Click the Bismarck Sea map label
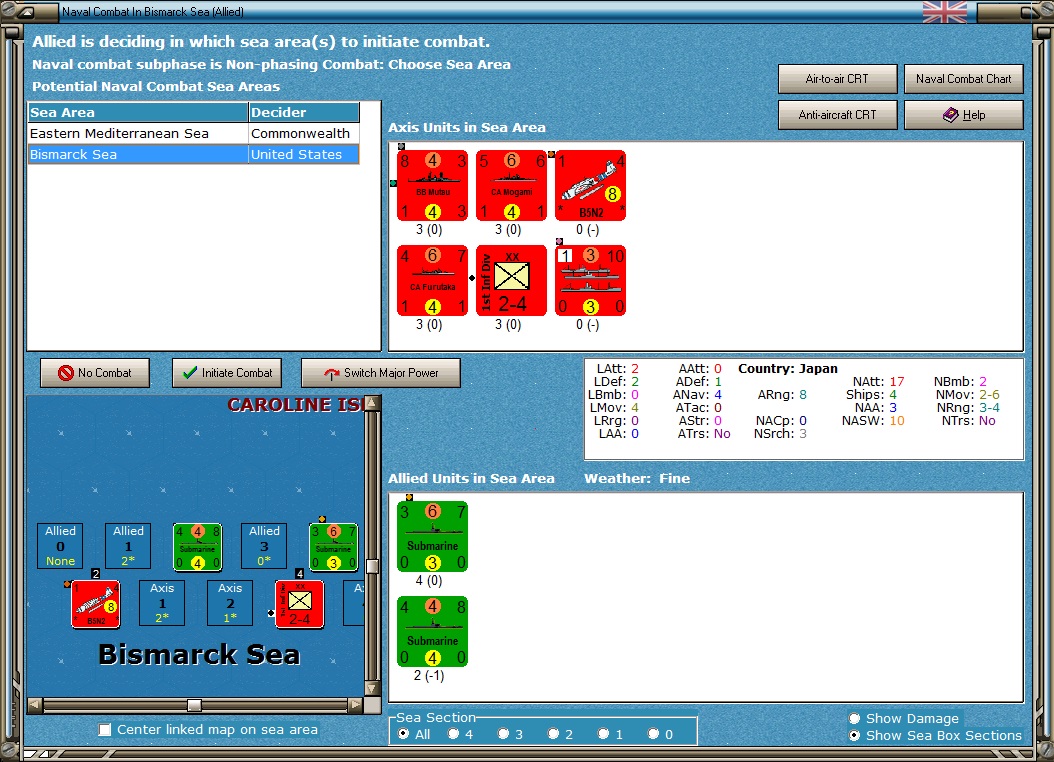The width and height of the screenshot is (1054, 762). (x=199, y=654)
